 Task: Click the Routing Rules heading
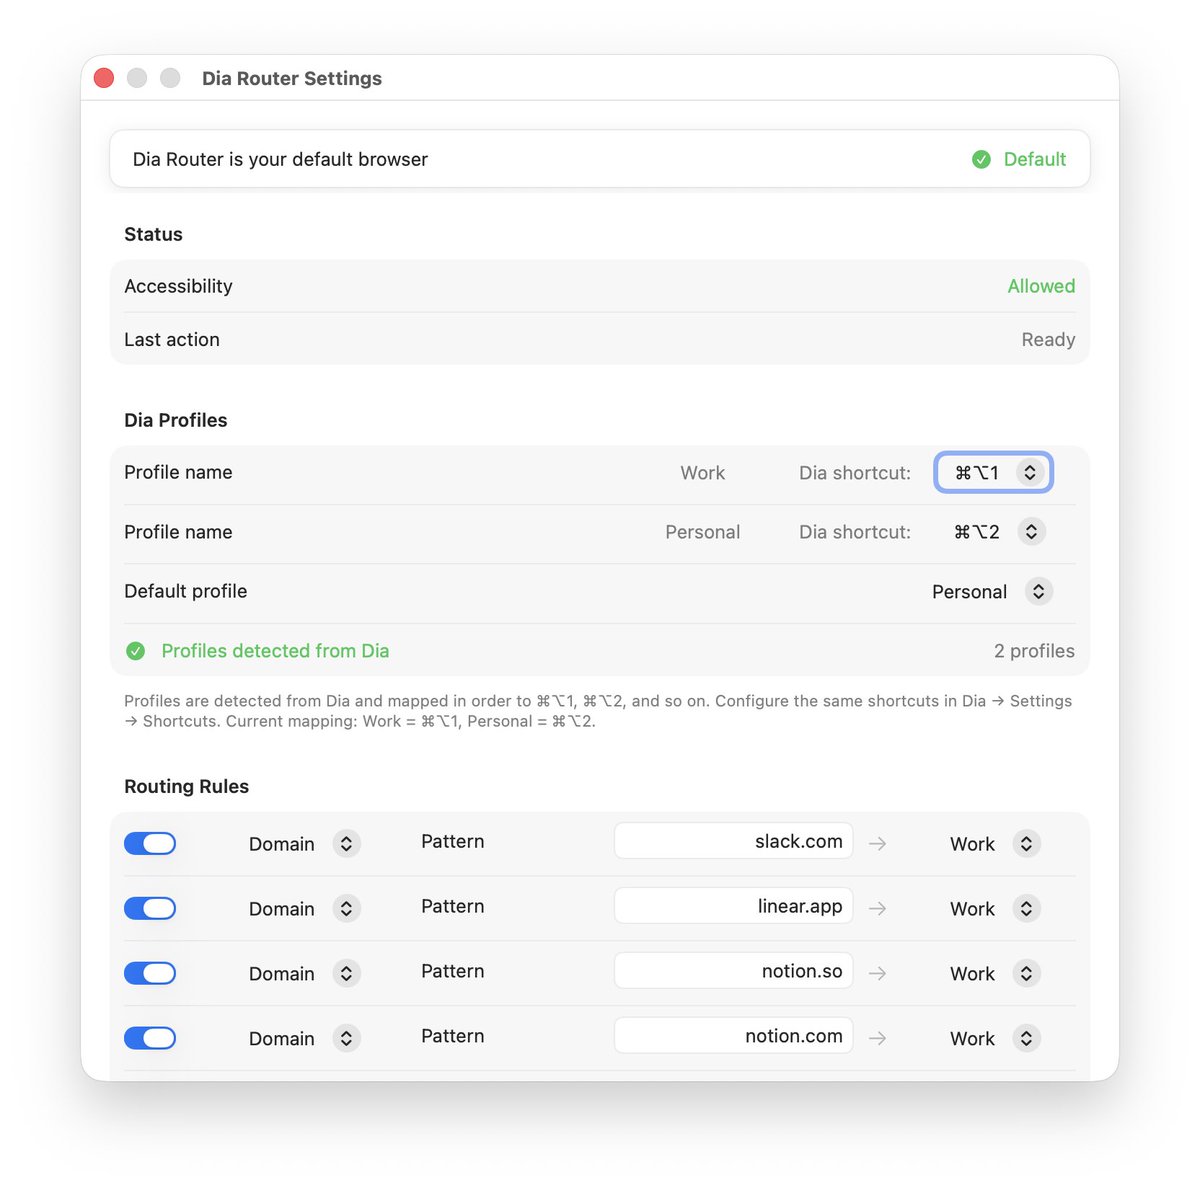186,786
